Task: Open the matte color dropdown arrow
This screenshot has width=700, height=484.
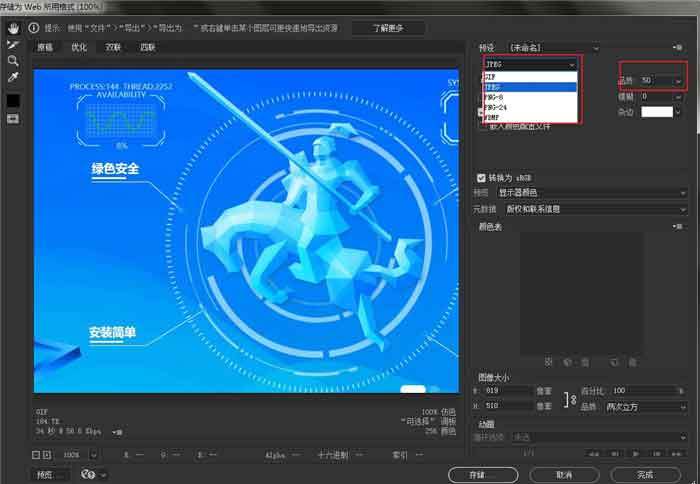Action: [678, 112]
